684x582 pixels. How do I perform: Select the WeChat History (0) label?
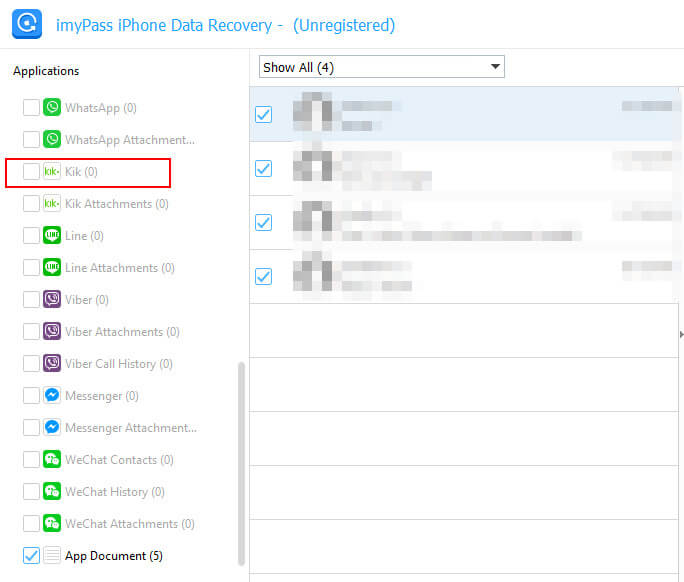click(115, 492)
